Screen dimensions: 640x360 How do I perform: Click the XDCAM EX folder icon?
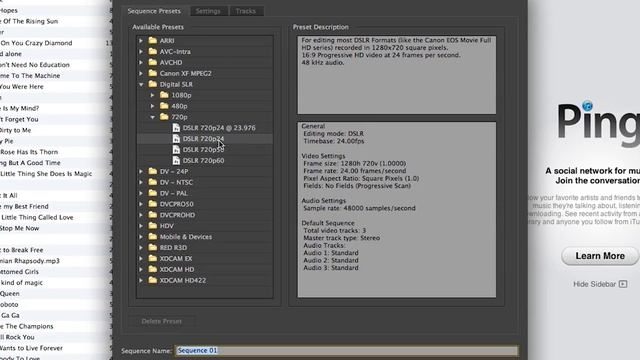153,258
